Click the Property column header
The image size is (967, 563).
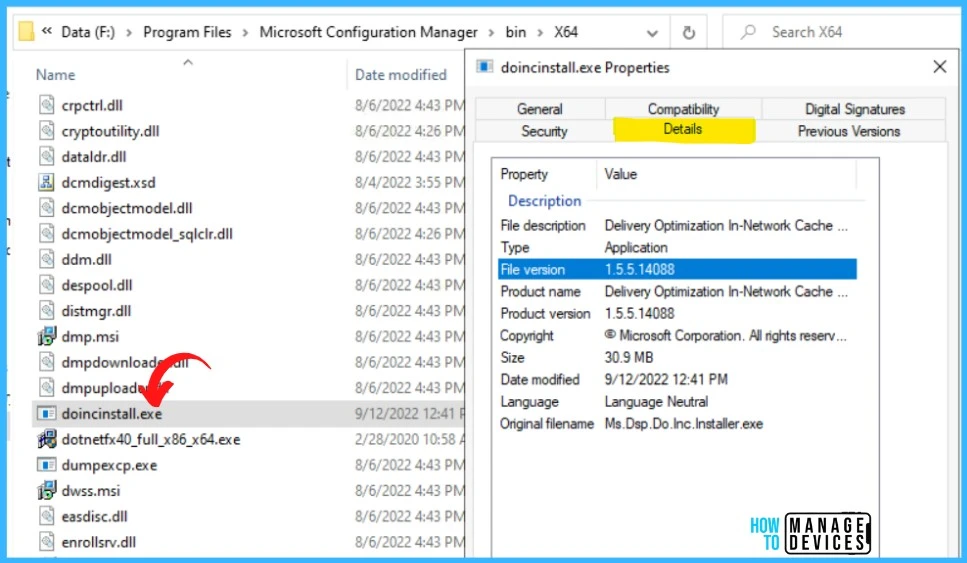tap(524, 175)
